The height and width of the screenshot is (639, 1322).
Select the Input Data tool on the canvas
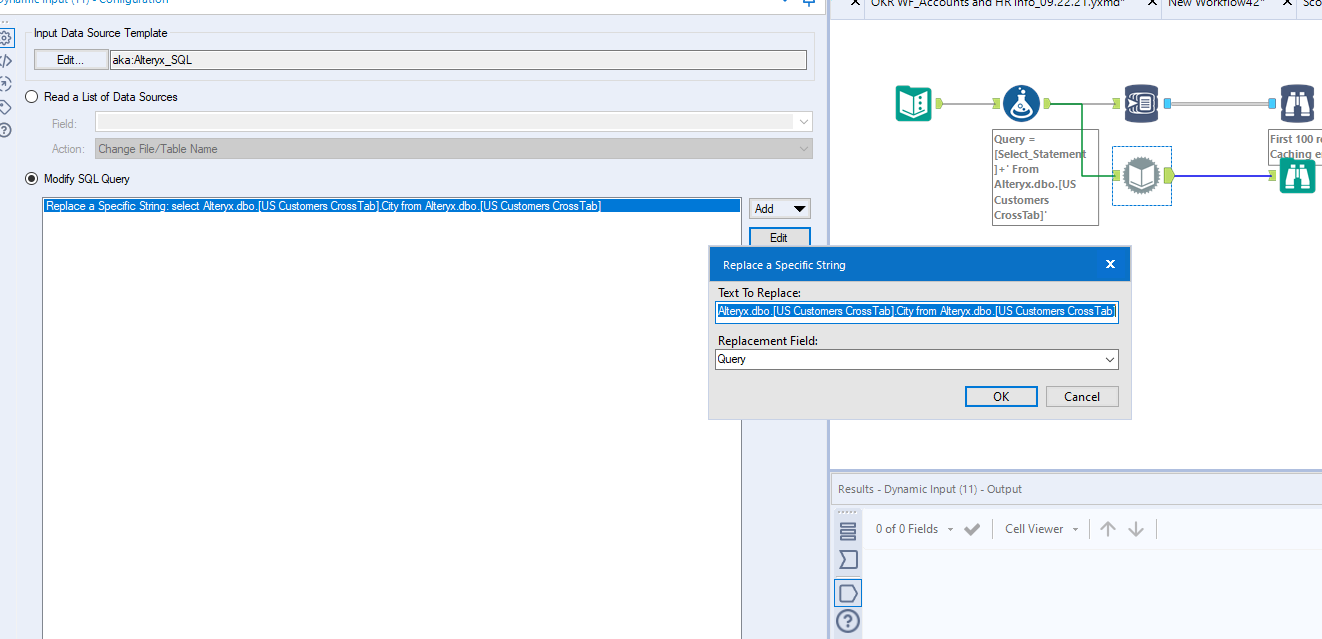click(x=913, y=103)
